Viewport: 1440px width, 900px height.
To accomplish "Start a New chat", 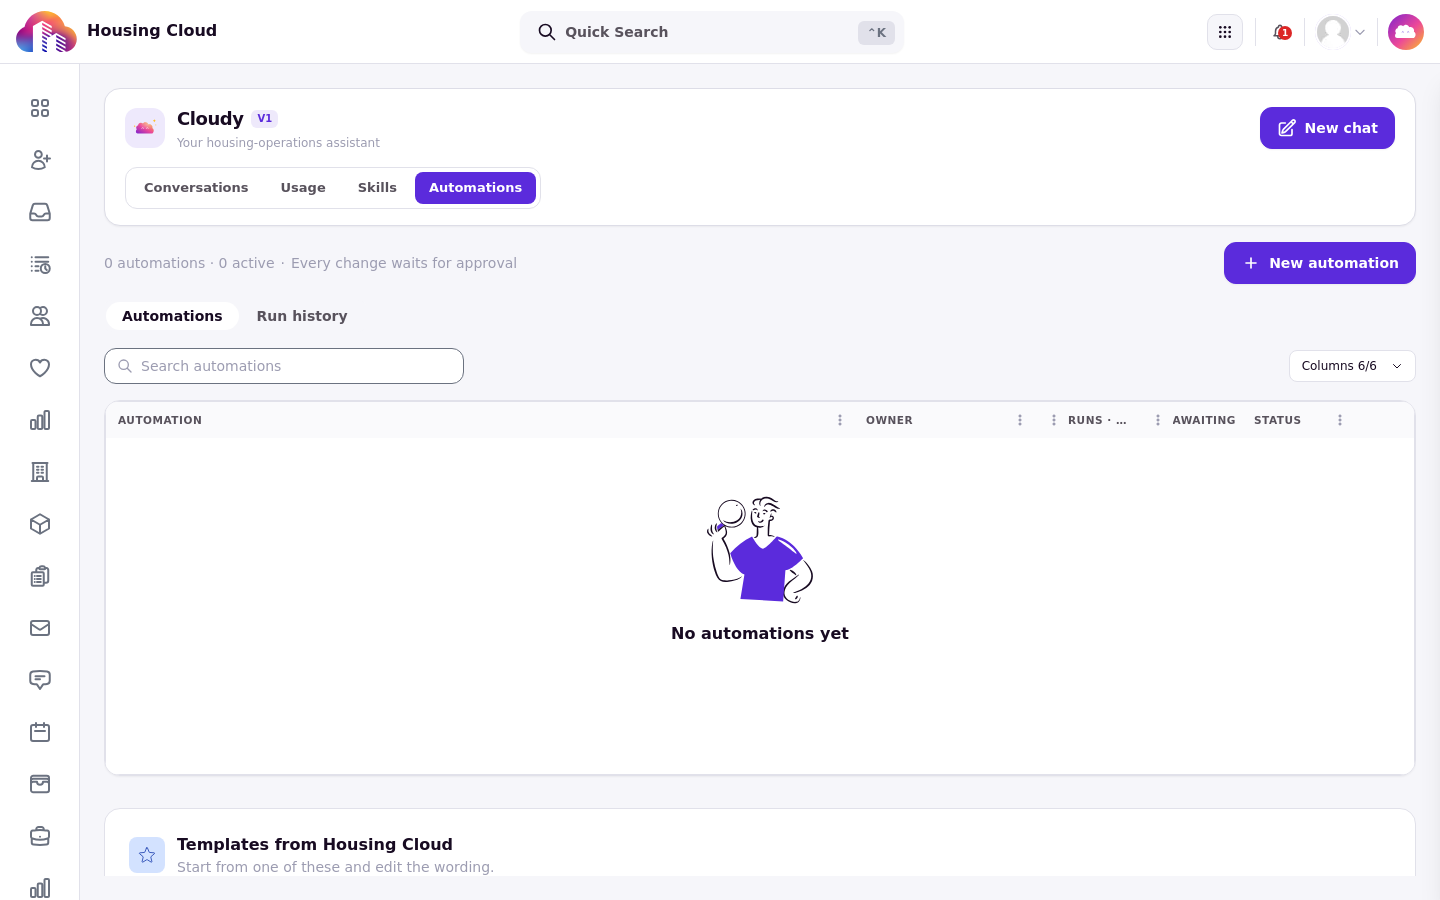I will pos(1327,128).
